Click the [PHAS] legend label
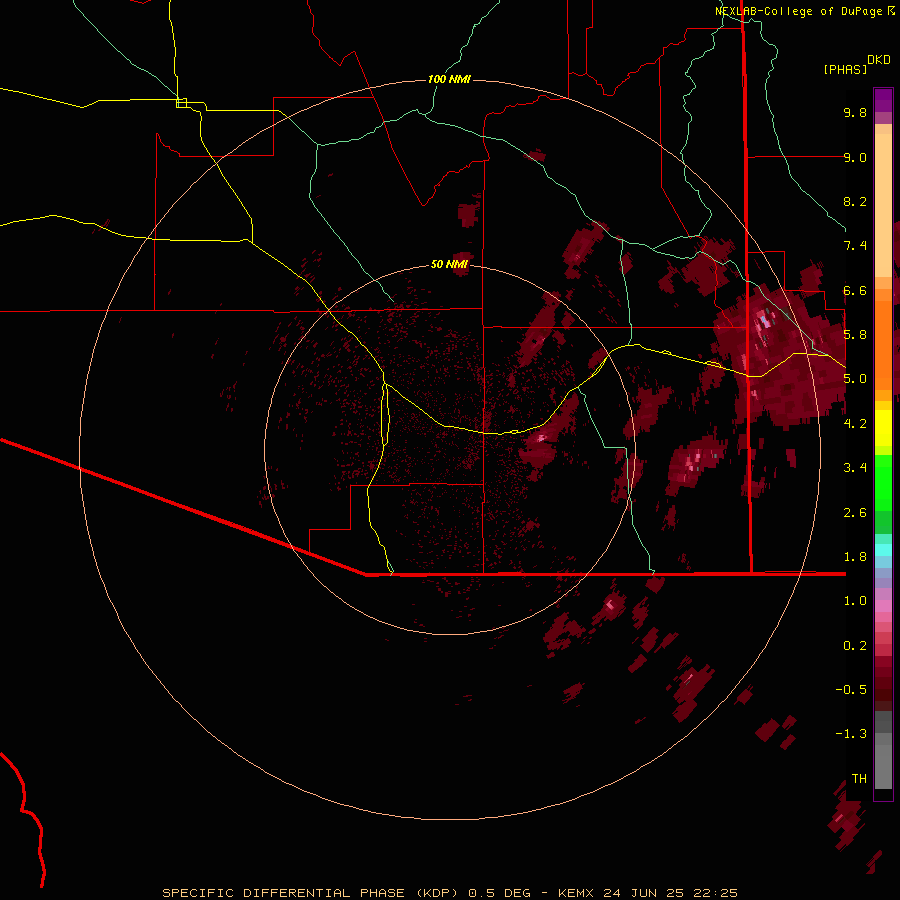This screenshot has height=900, width=900. (845, 69)
